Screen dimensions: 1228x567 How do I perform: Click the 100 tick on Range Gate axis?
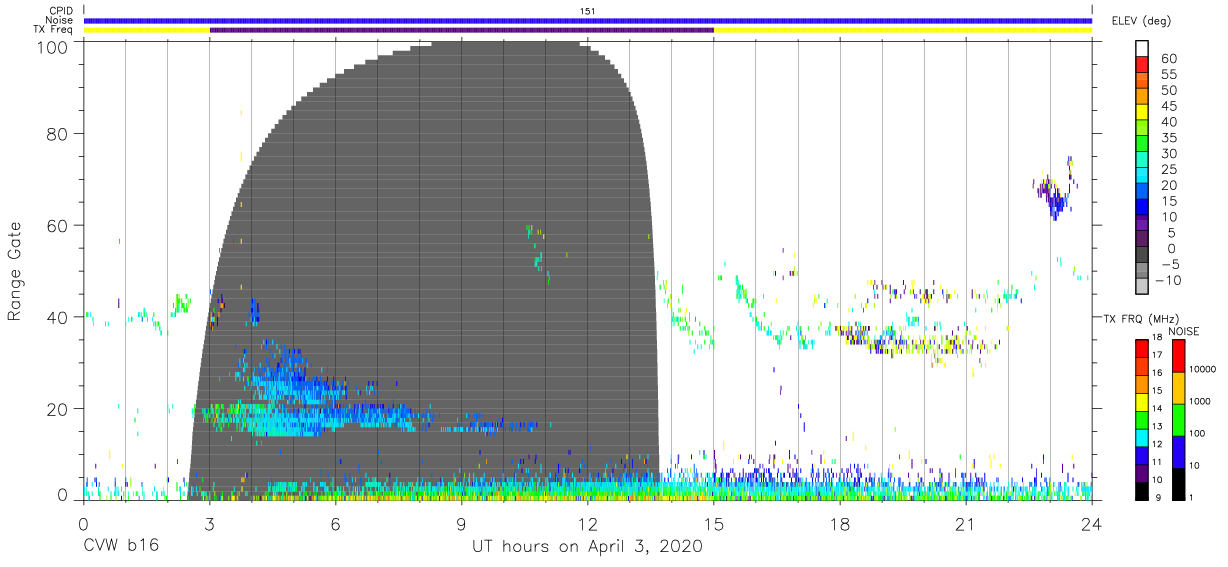point(52,47)
